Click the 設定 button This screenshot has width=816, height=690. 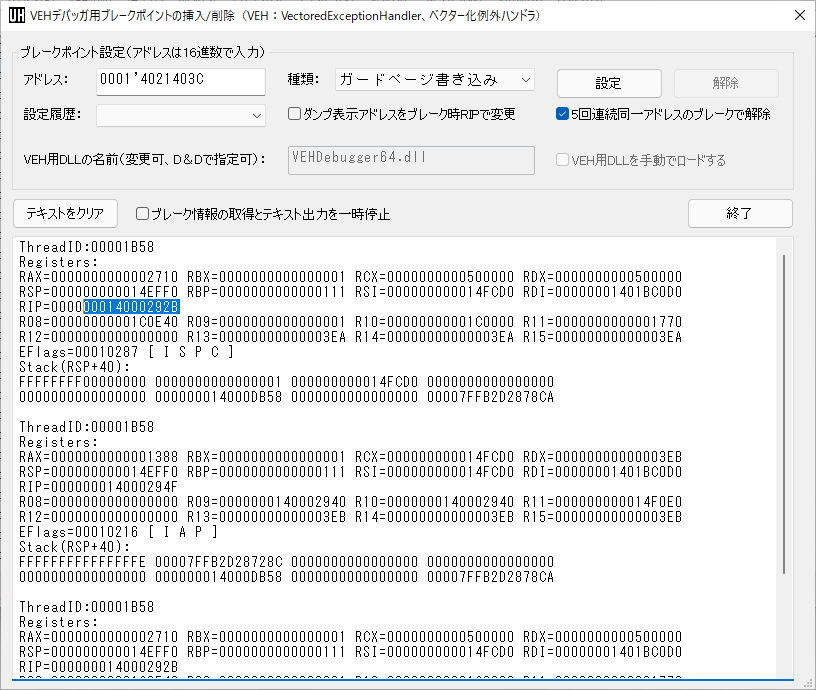click(609, 83)
